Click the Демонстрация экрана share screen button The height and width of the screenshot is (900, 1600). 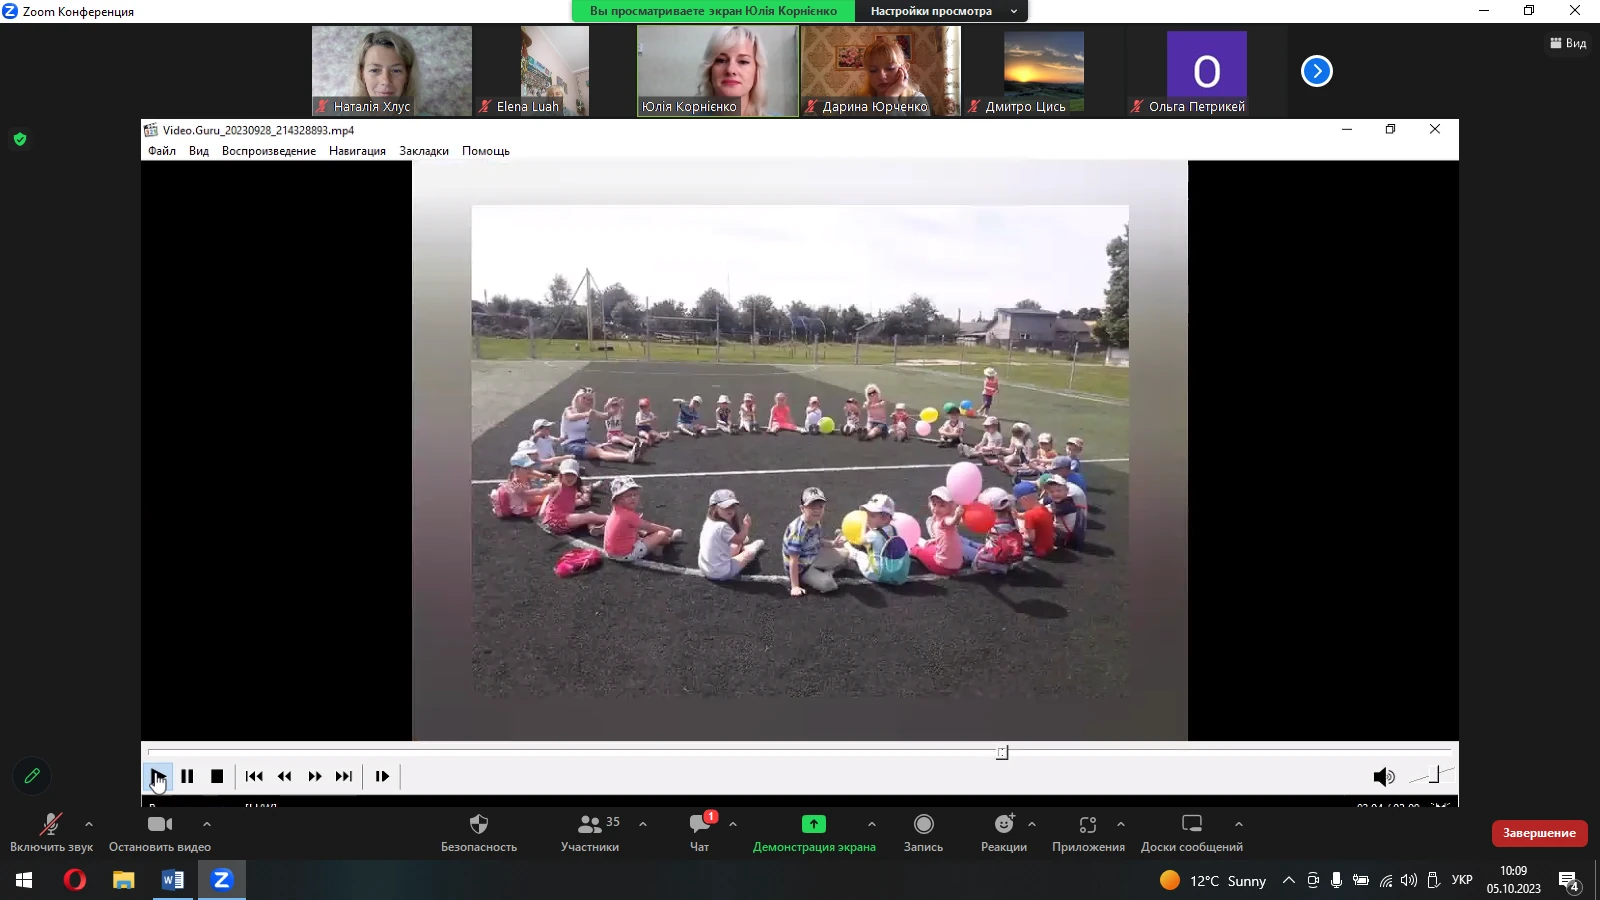814,833
